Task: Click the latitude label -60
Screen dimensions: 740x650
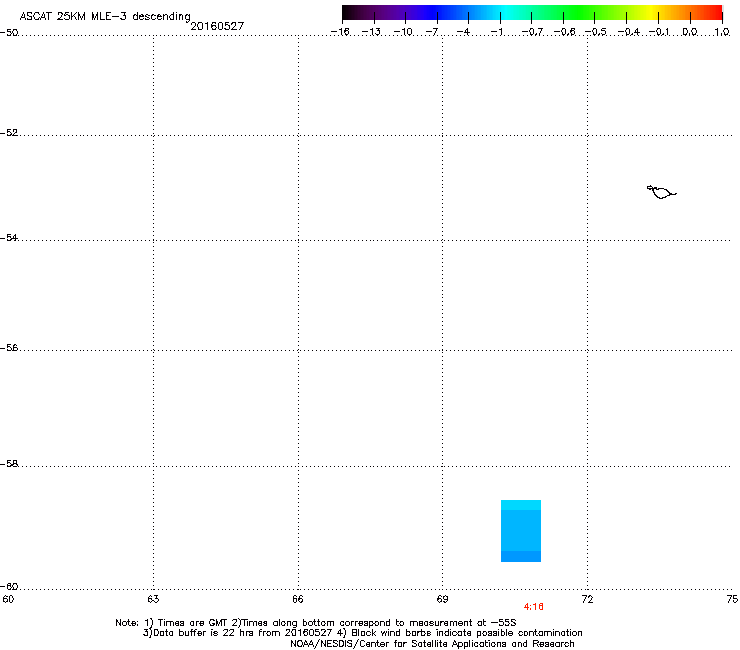Action: pyautogui.click(x=9, y=586)
